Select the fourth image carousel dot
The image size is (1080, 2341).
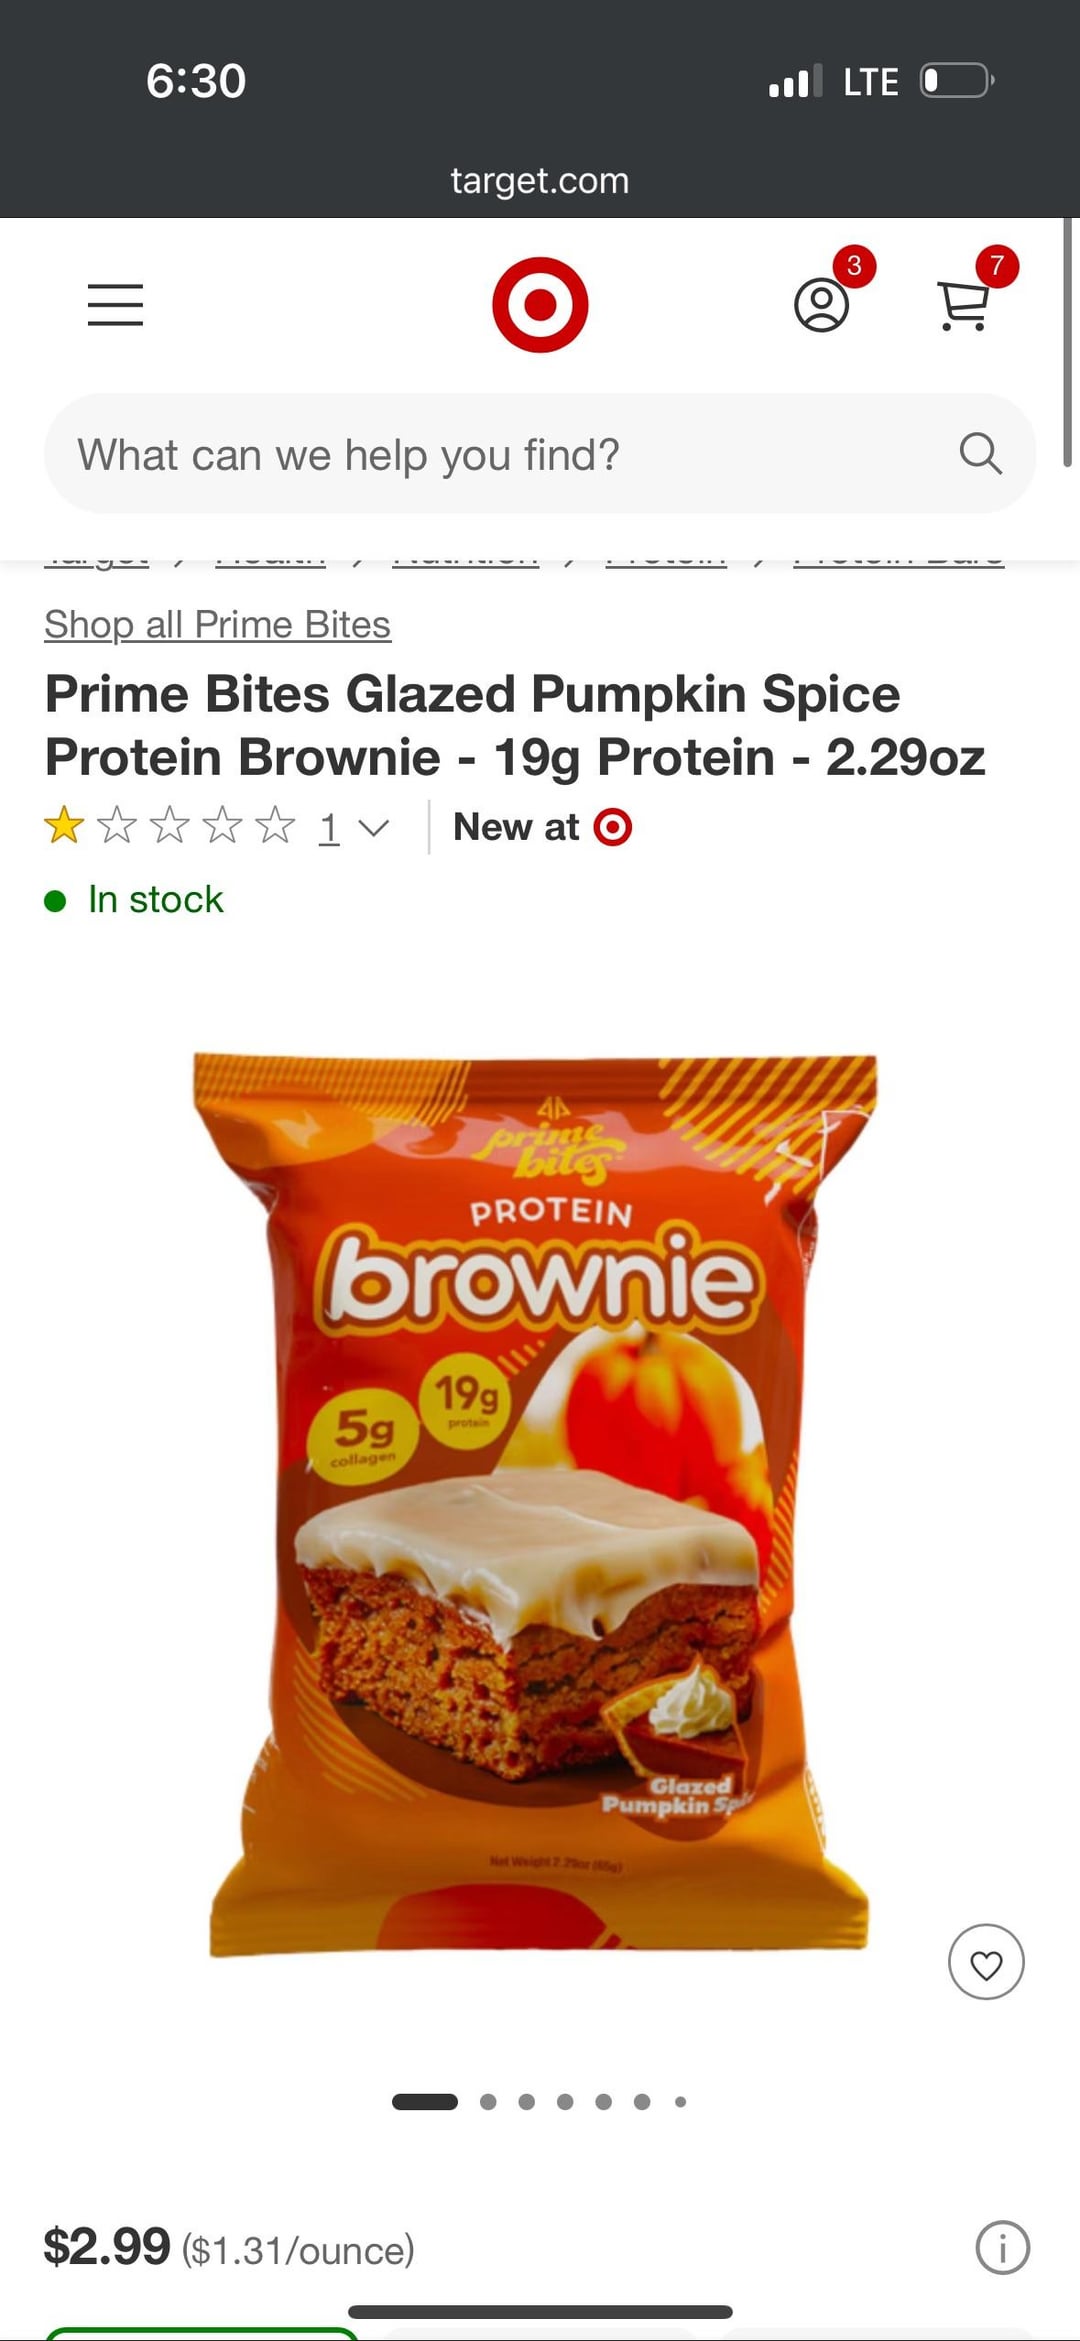565,2101
